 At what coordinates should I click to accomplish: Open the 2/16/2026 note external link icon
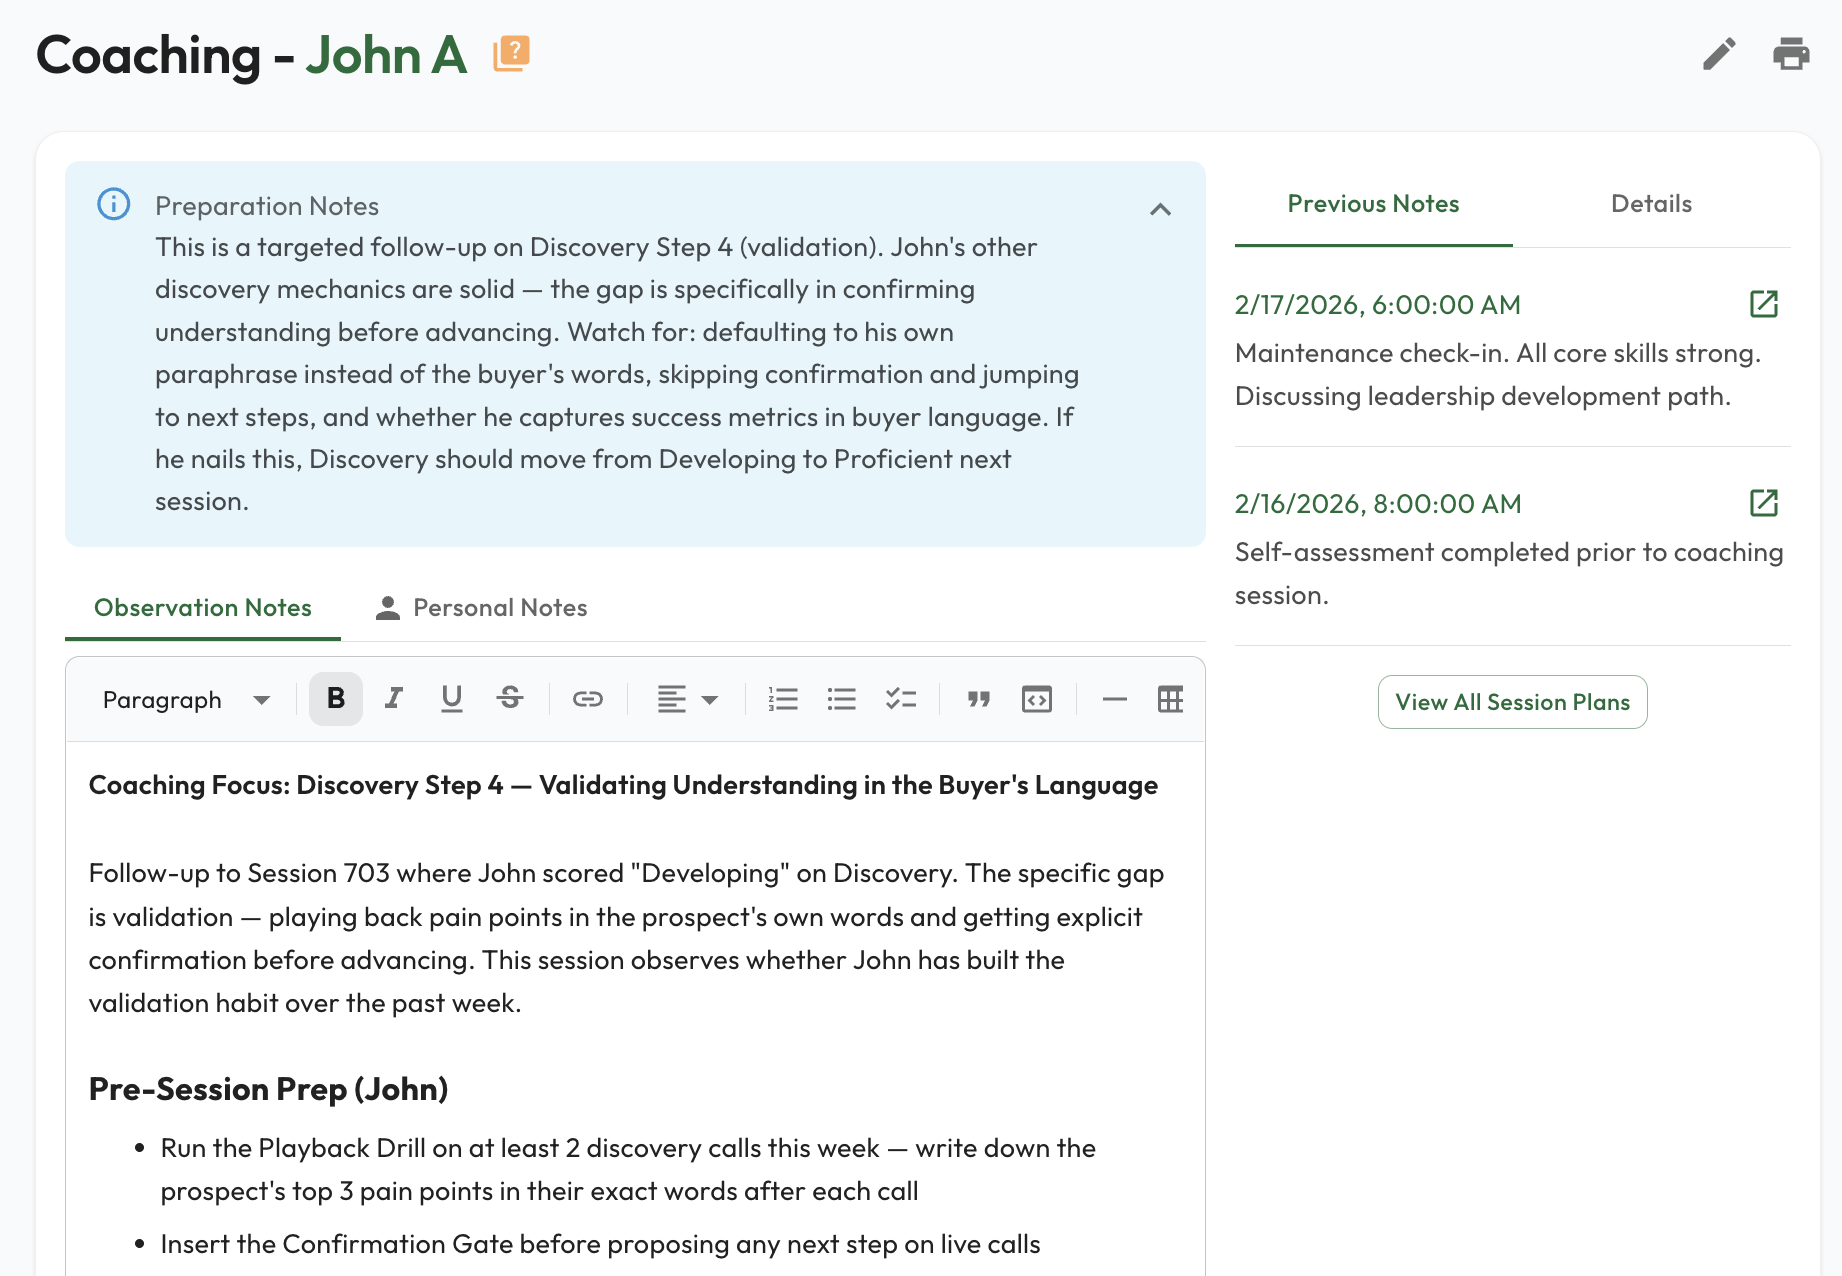[1763, 503]
